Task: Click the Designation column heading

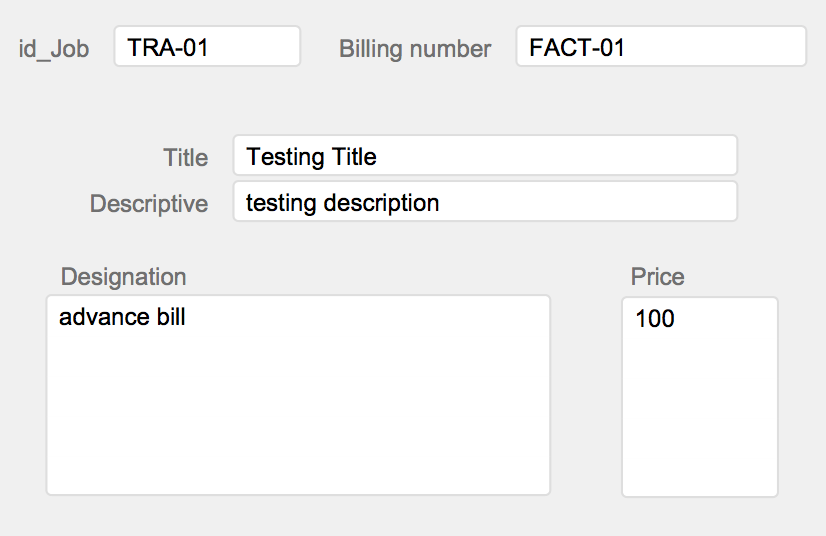Action: [123, 277]
